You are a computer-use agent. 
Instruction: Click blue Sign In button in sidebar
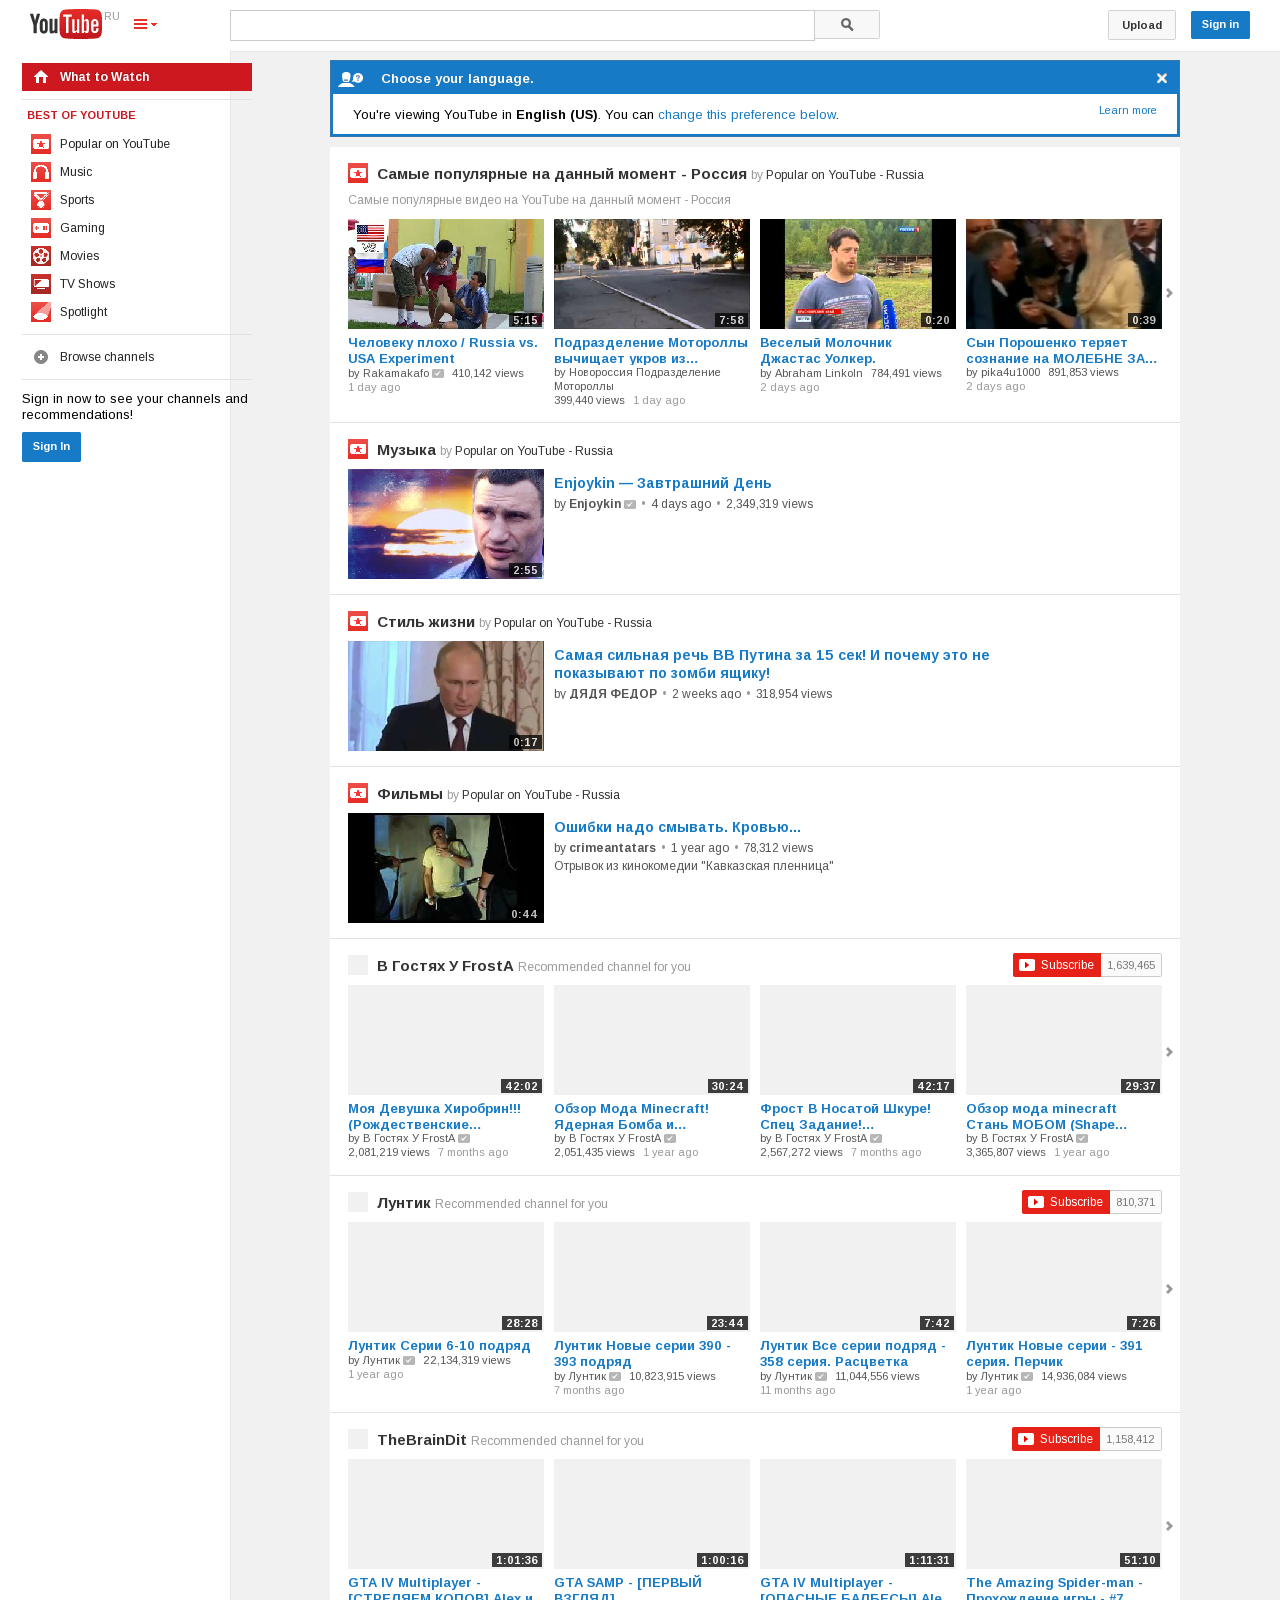pos(51,447)
